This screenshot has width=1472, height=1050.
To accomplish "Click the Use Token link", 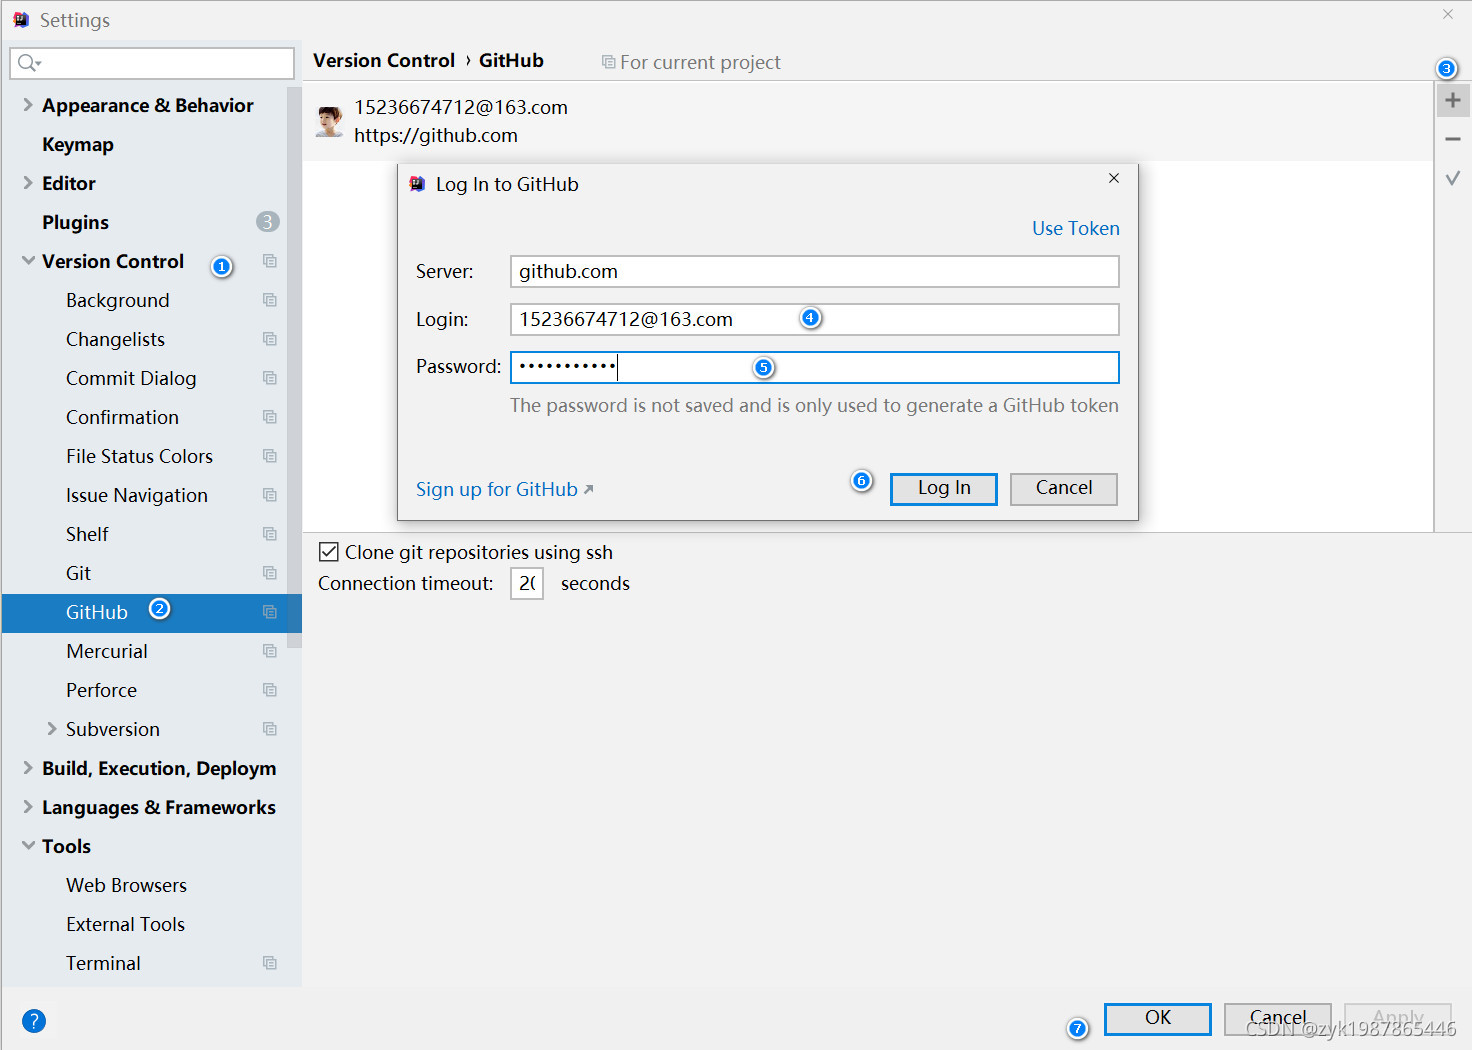I will tap(1076, 228).
